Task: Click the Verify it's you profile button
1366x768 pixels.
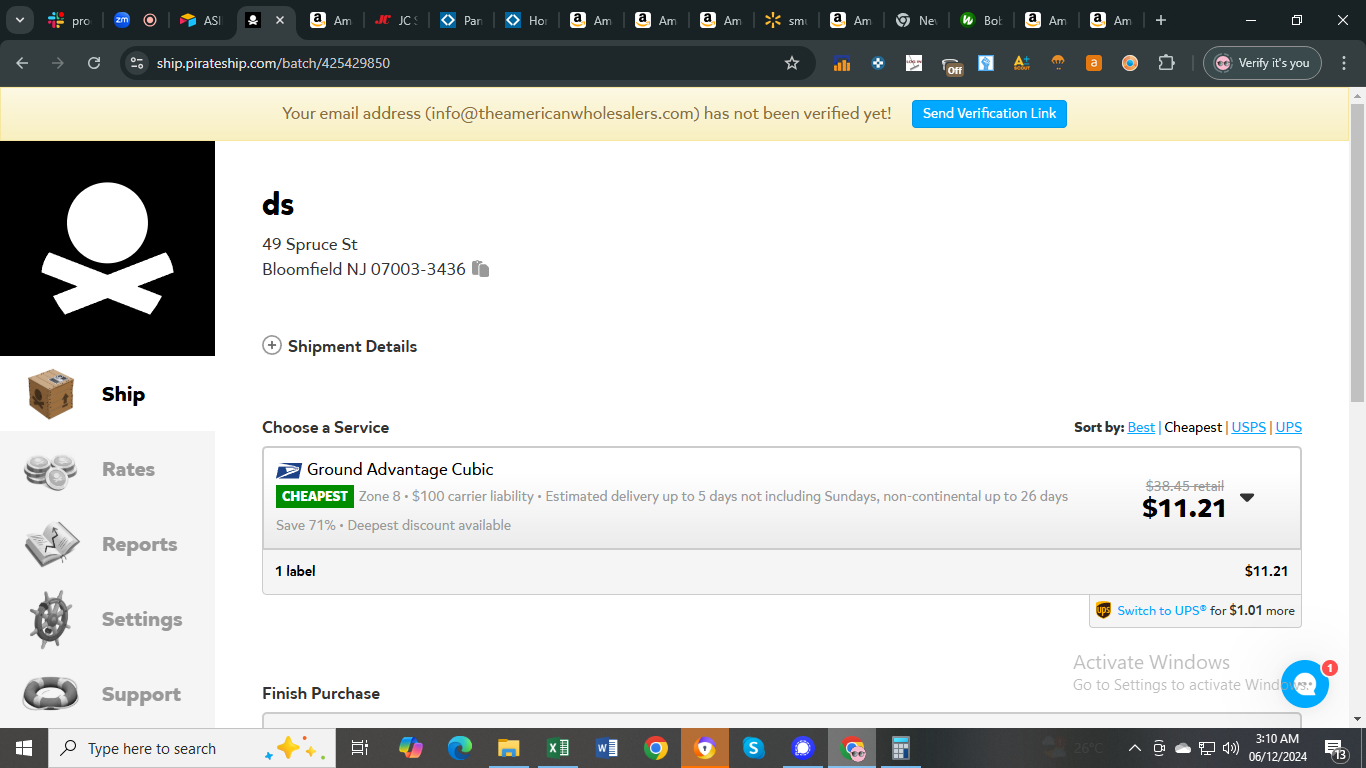Action: (x=1262, y=63)
